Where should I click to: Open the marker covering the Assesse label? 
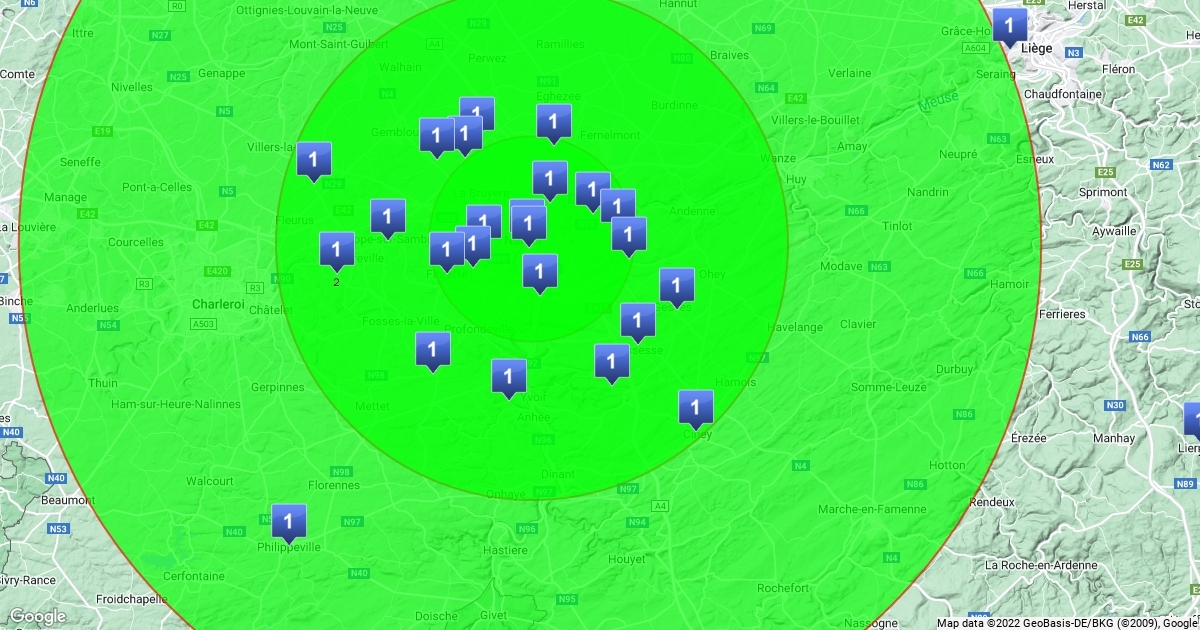pyautogui.click(x=638, y=323)
